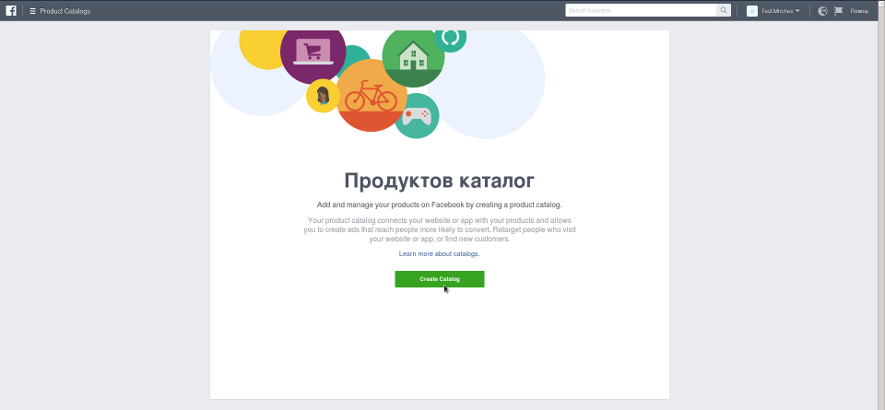
Task: Open the globe notifications icon
Action: point(822,11)
